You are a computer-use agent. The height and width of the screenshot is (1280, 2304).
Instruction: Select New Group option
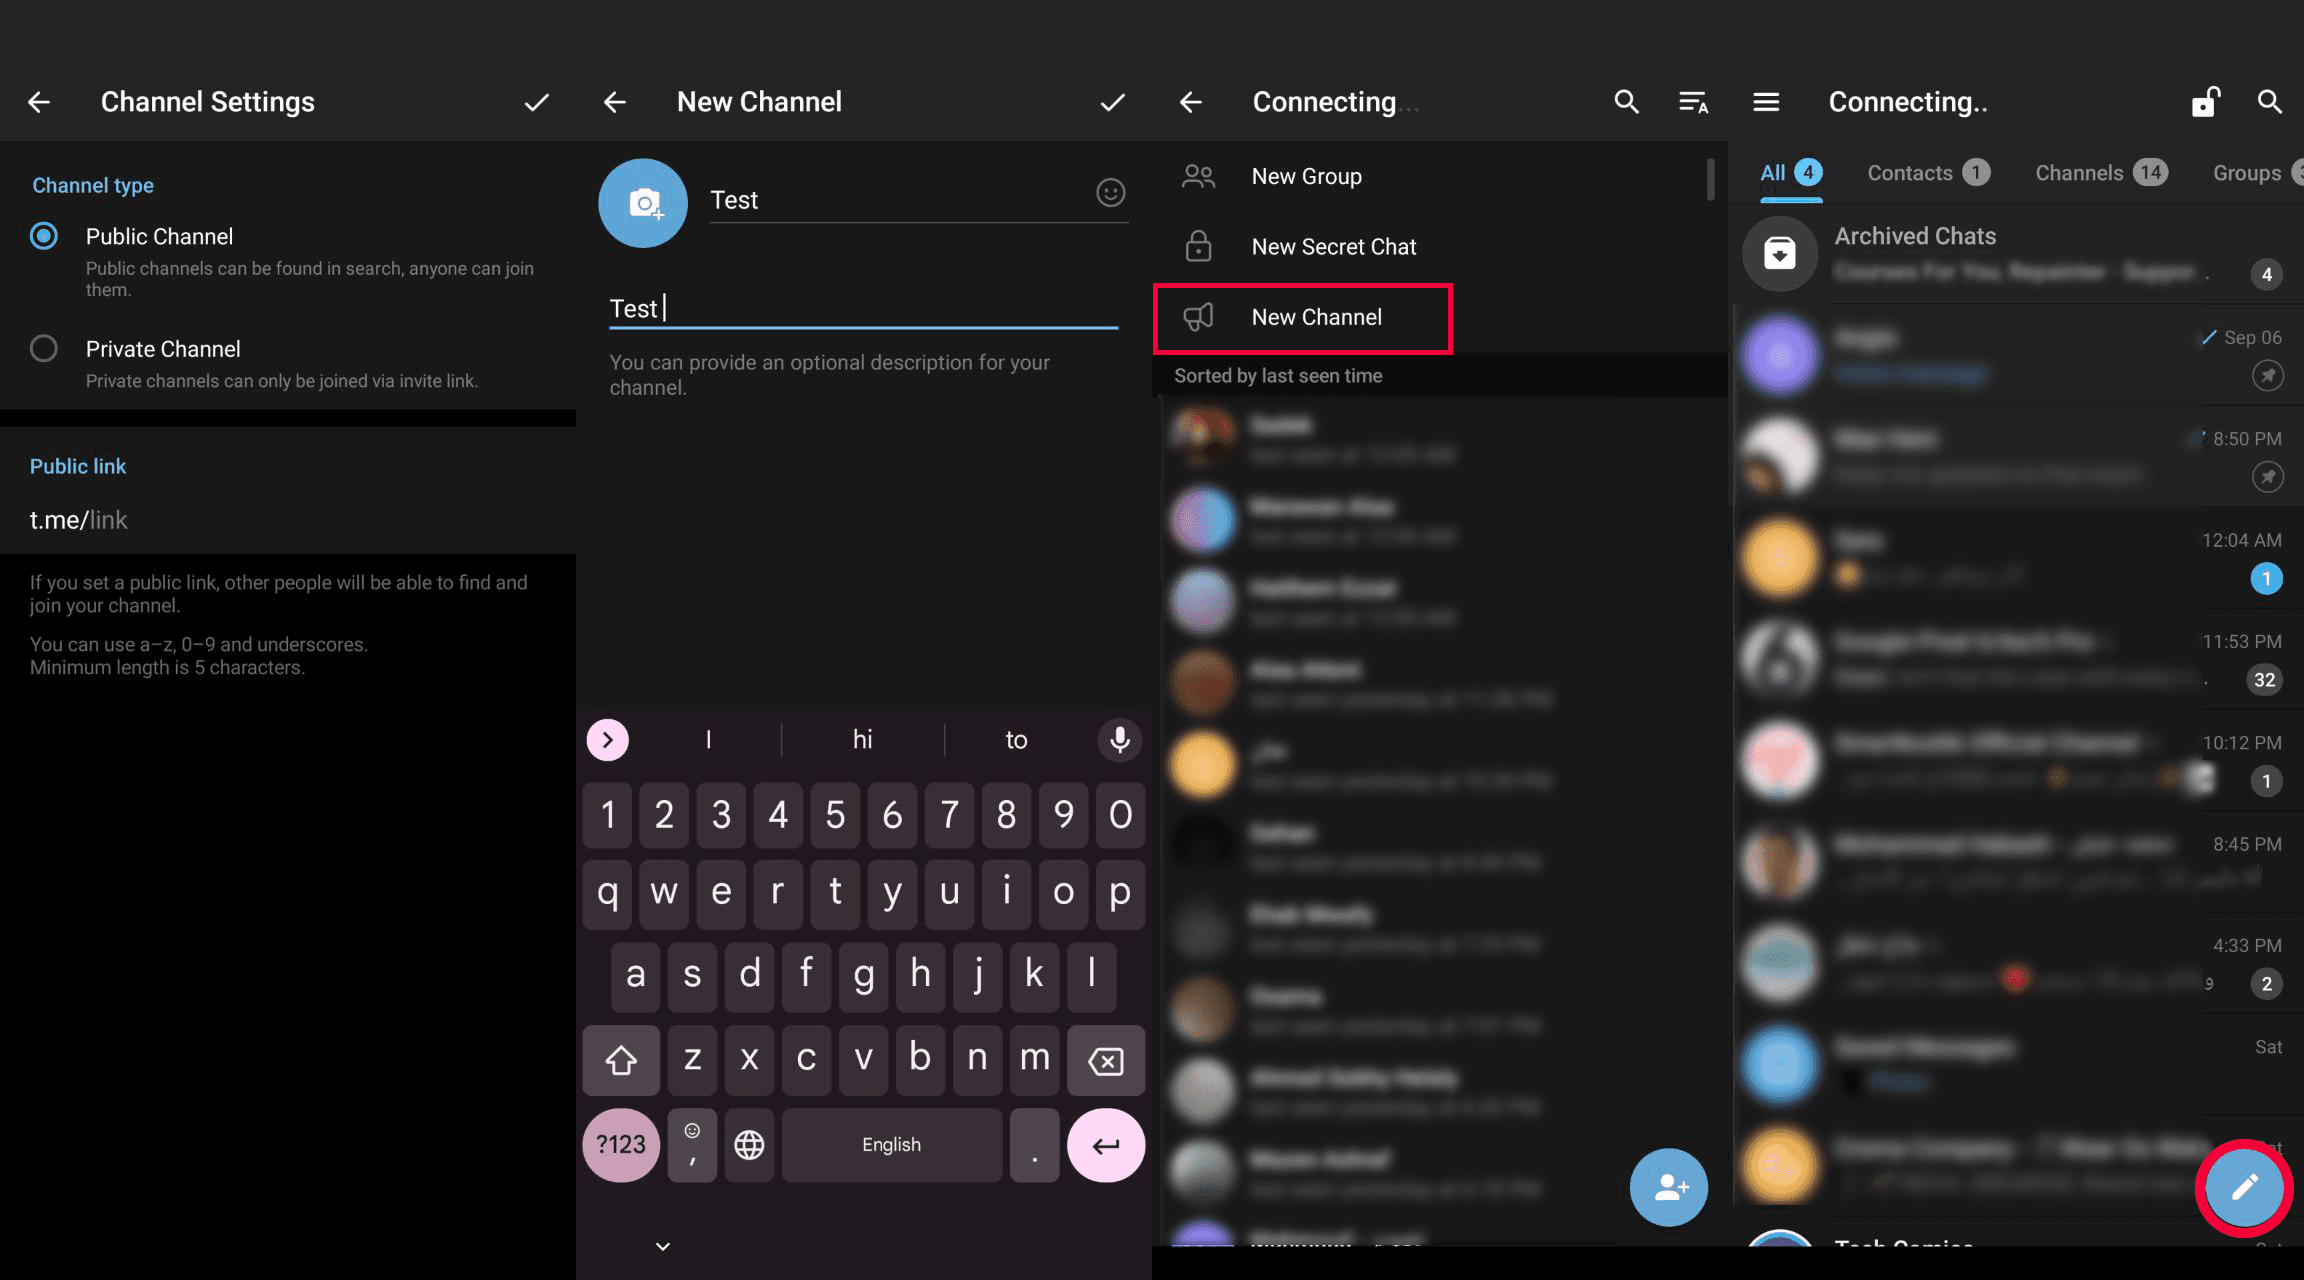pos(1430,176)
